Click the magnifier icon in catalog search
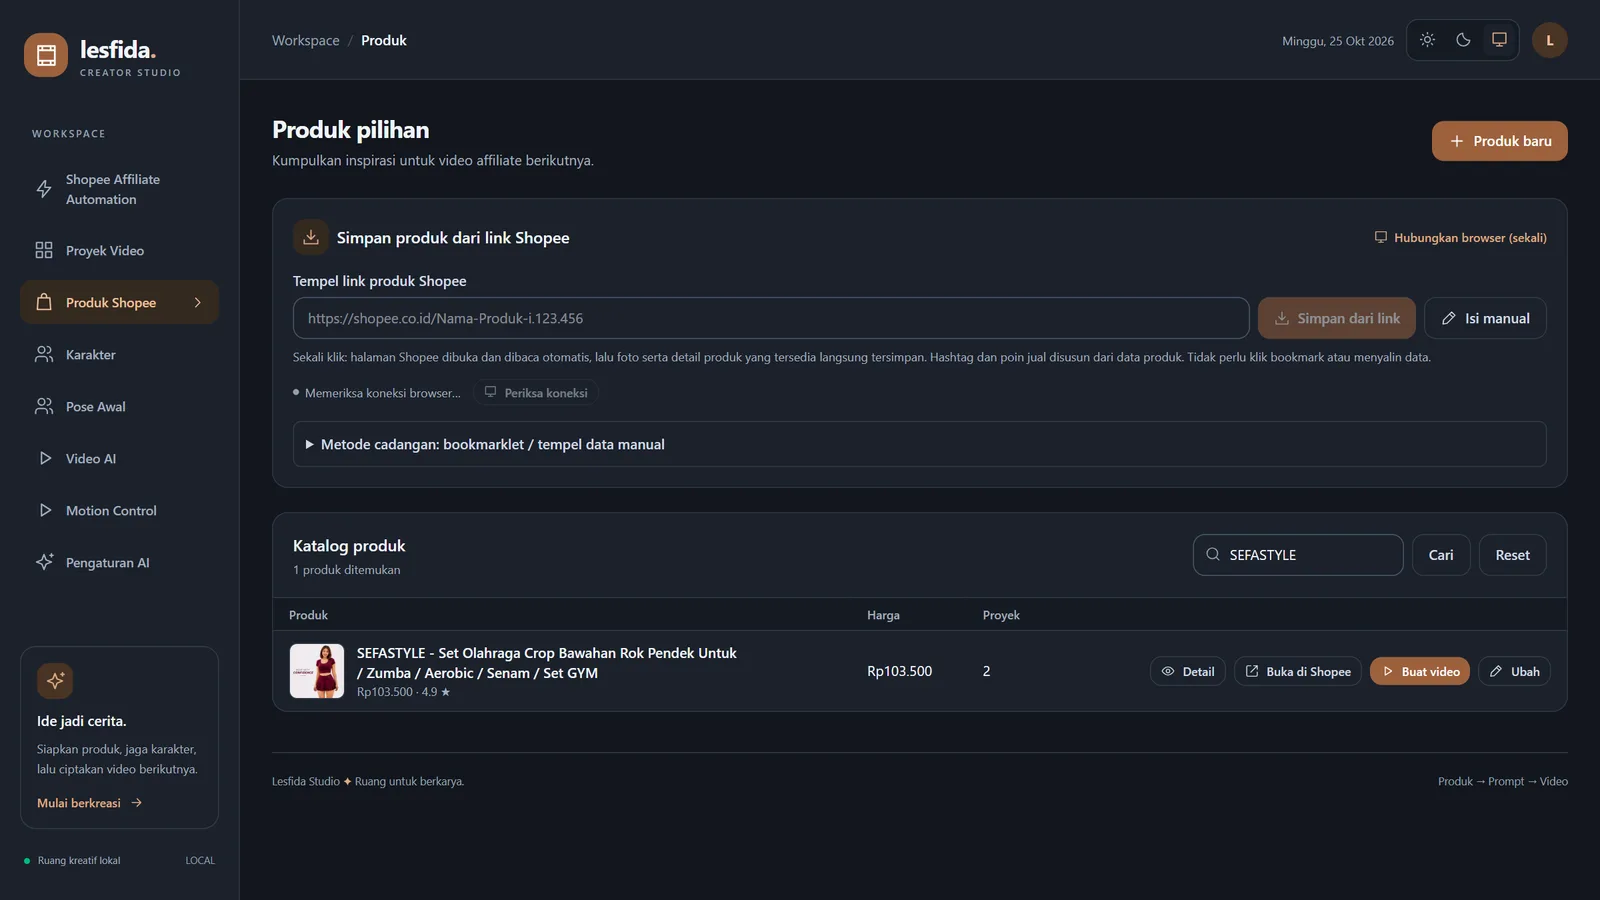This screenshot has height=900, width=1600. (1213, 555)
